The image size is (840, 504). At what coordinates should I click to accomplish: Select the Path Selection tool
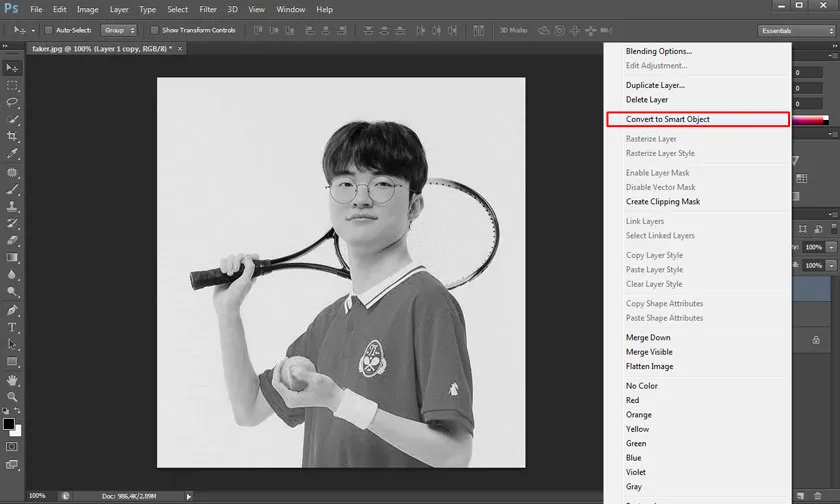coord(12,344)
